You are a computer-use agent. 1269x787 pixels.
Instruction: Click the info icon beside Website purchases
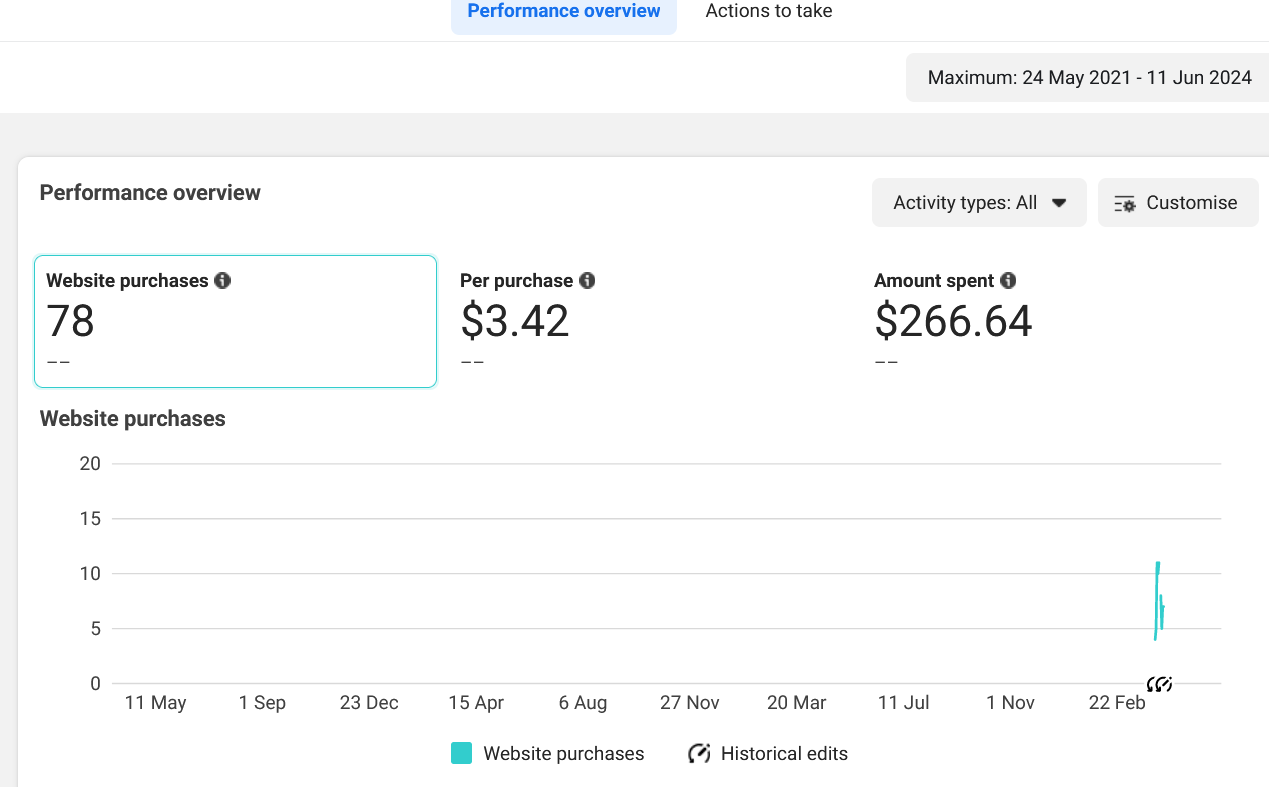click(x=223, y=281)
